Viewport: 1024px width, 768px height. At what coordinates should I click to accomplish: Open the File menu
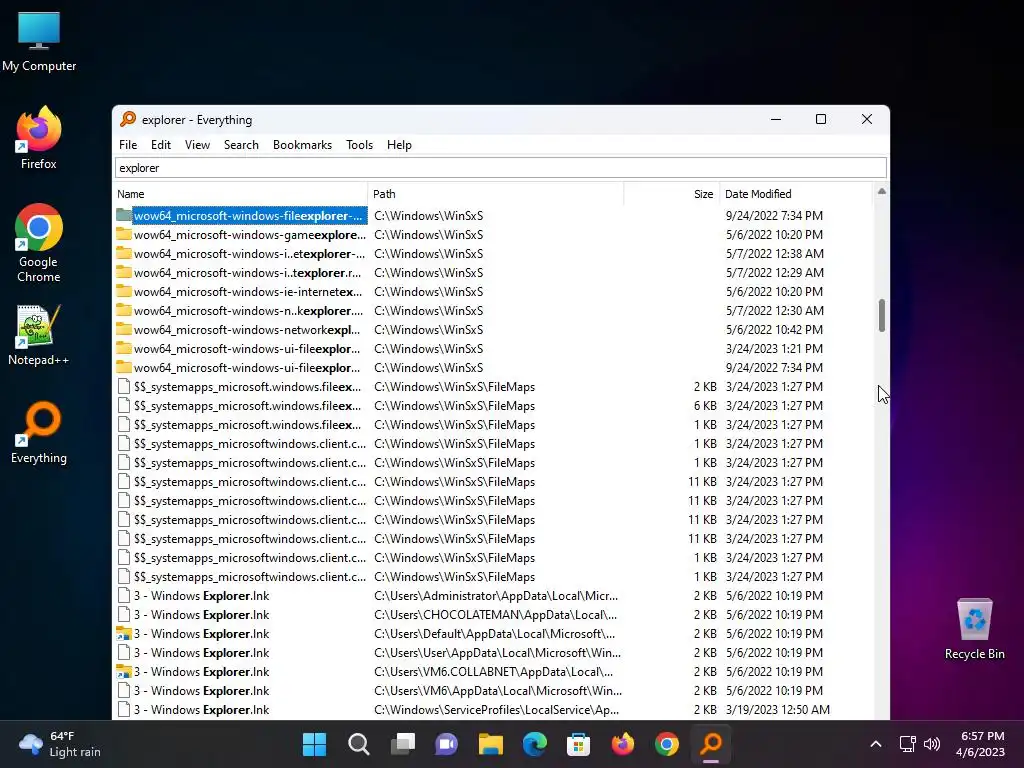click(128, 145)
